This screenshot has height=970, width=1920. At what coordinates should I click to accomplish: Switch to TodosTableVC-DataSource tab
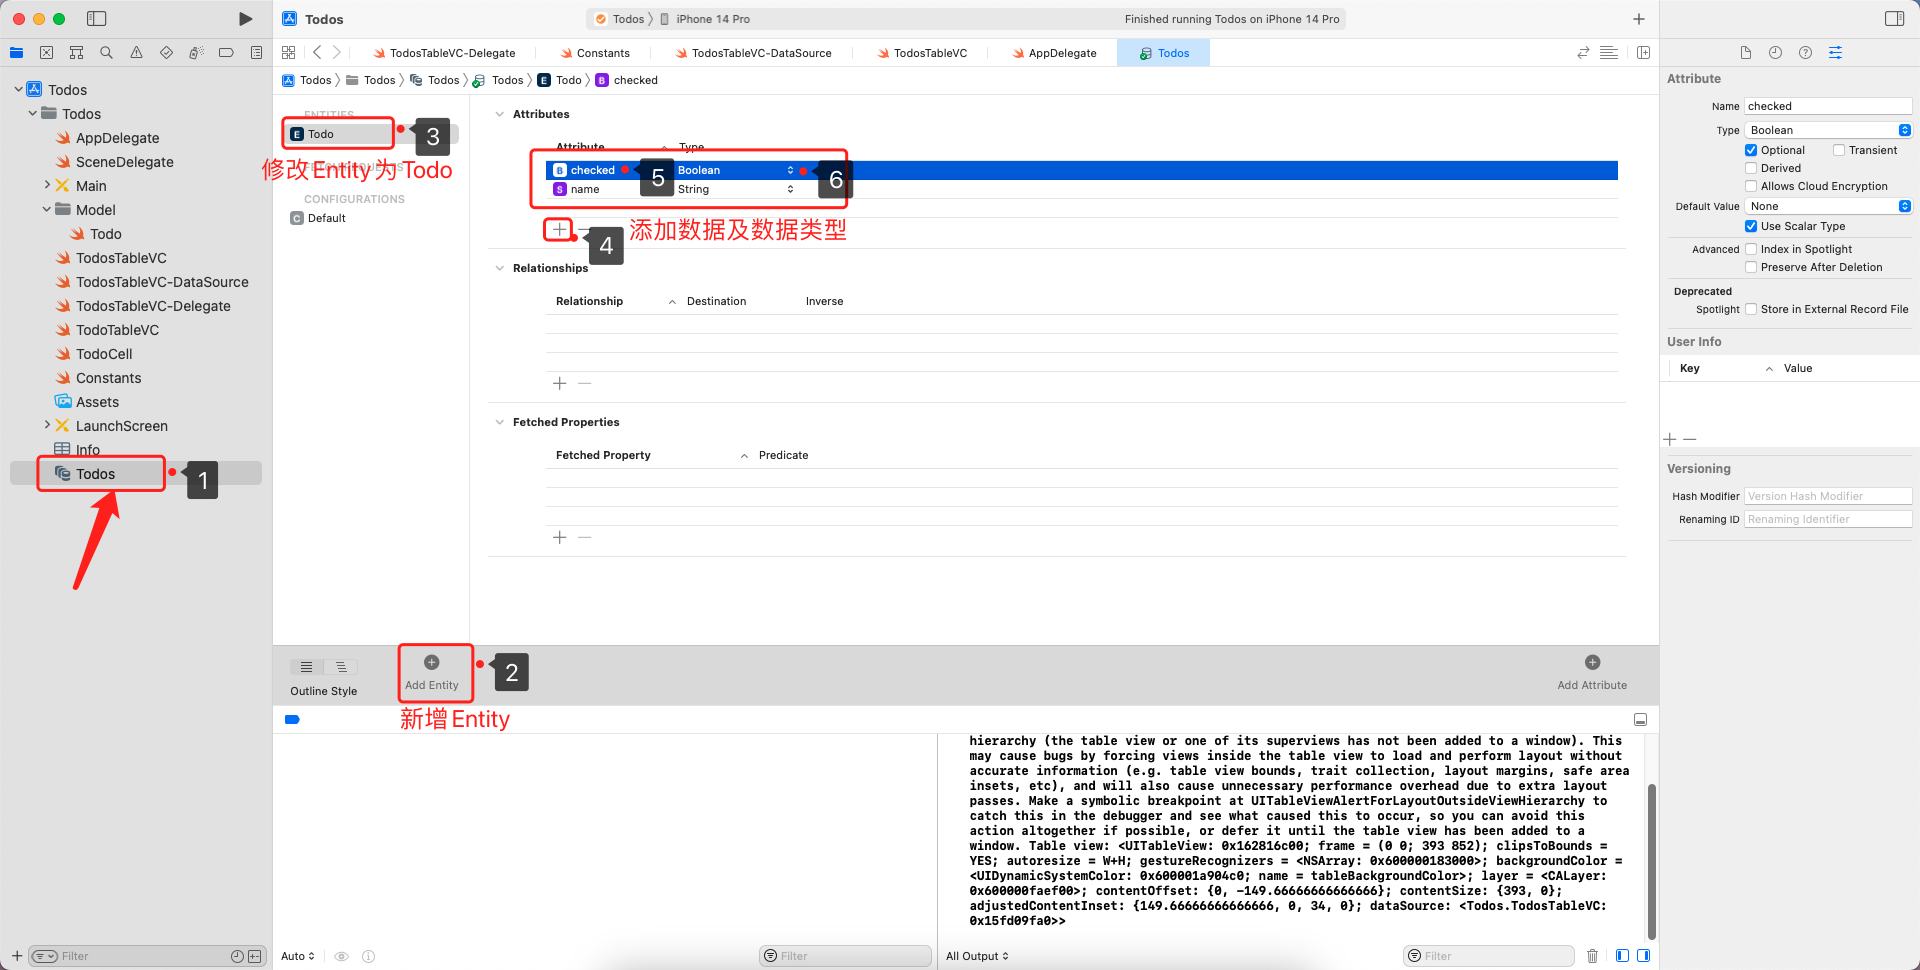[x=753, y=53]
